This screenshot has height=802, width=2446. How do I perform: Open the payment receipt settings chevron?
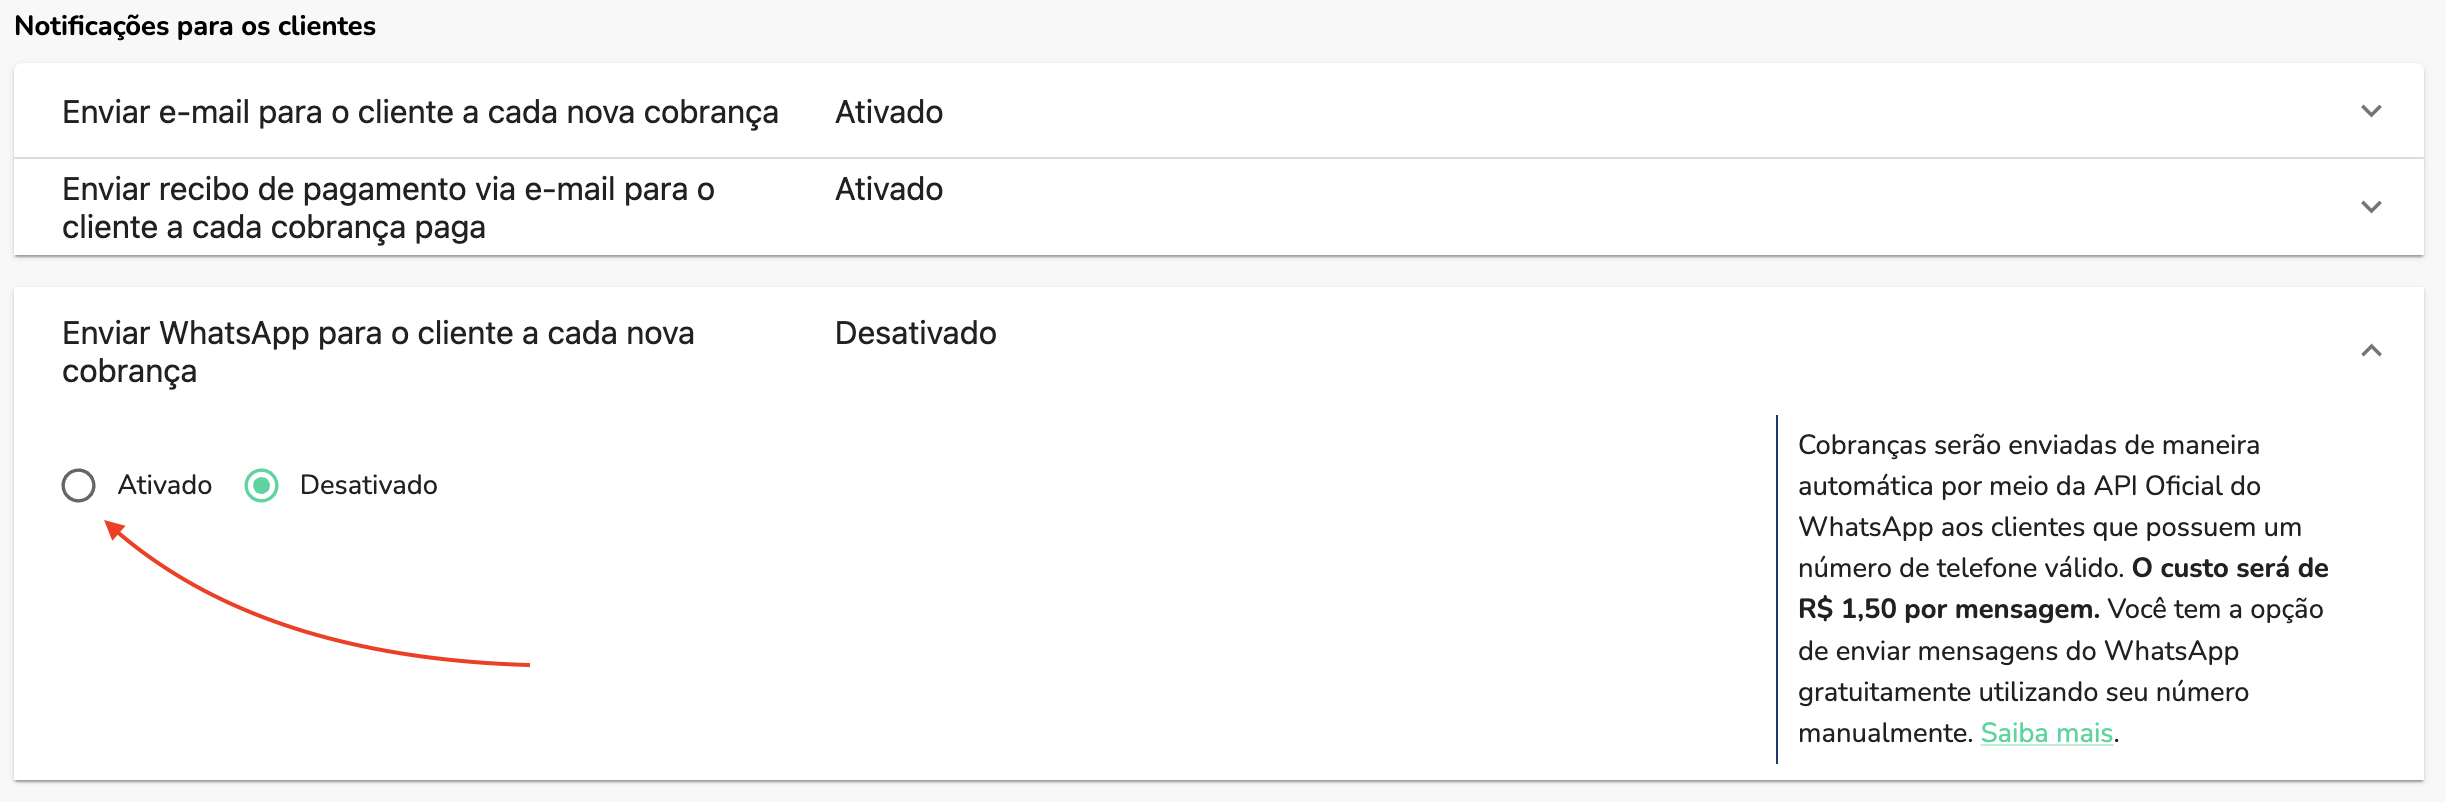tap(2370, 208)
